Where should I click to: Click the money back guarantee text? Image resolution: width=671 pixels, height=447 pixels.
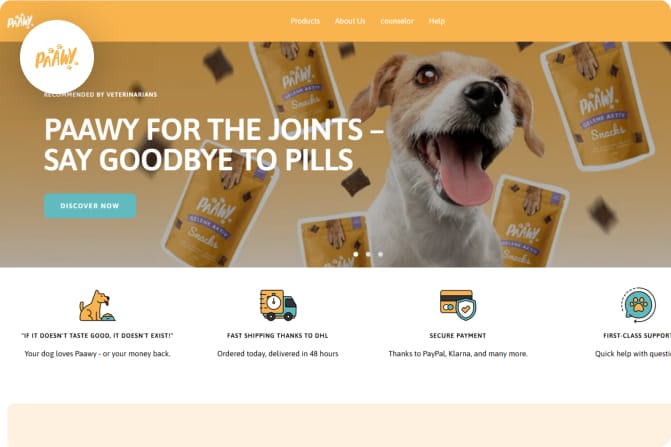click(x=97, y=354)
